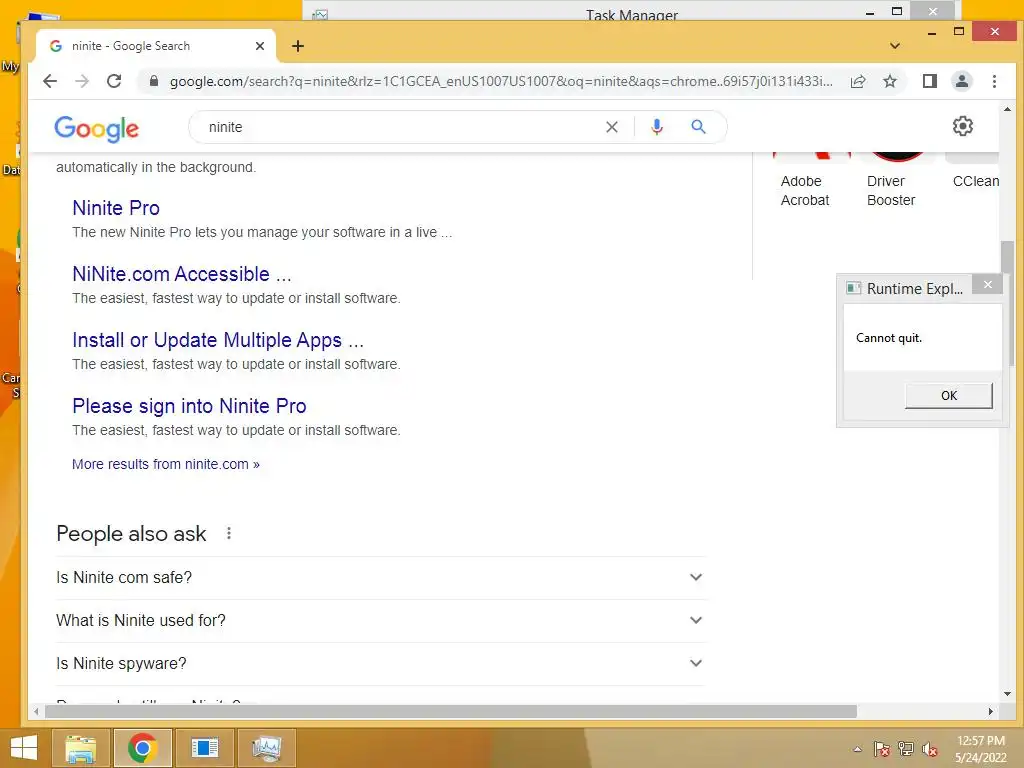
Task: Click horizontal scroll left arrow
Action: [x=37, y=711]
